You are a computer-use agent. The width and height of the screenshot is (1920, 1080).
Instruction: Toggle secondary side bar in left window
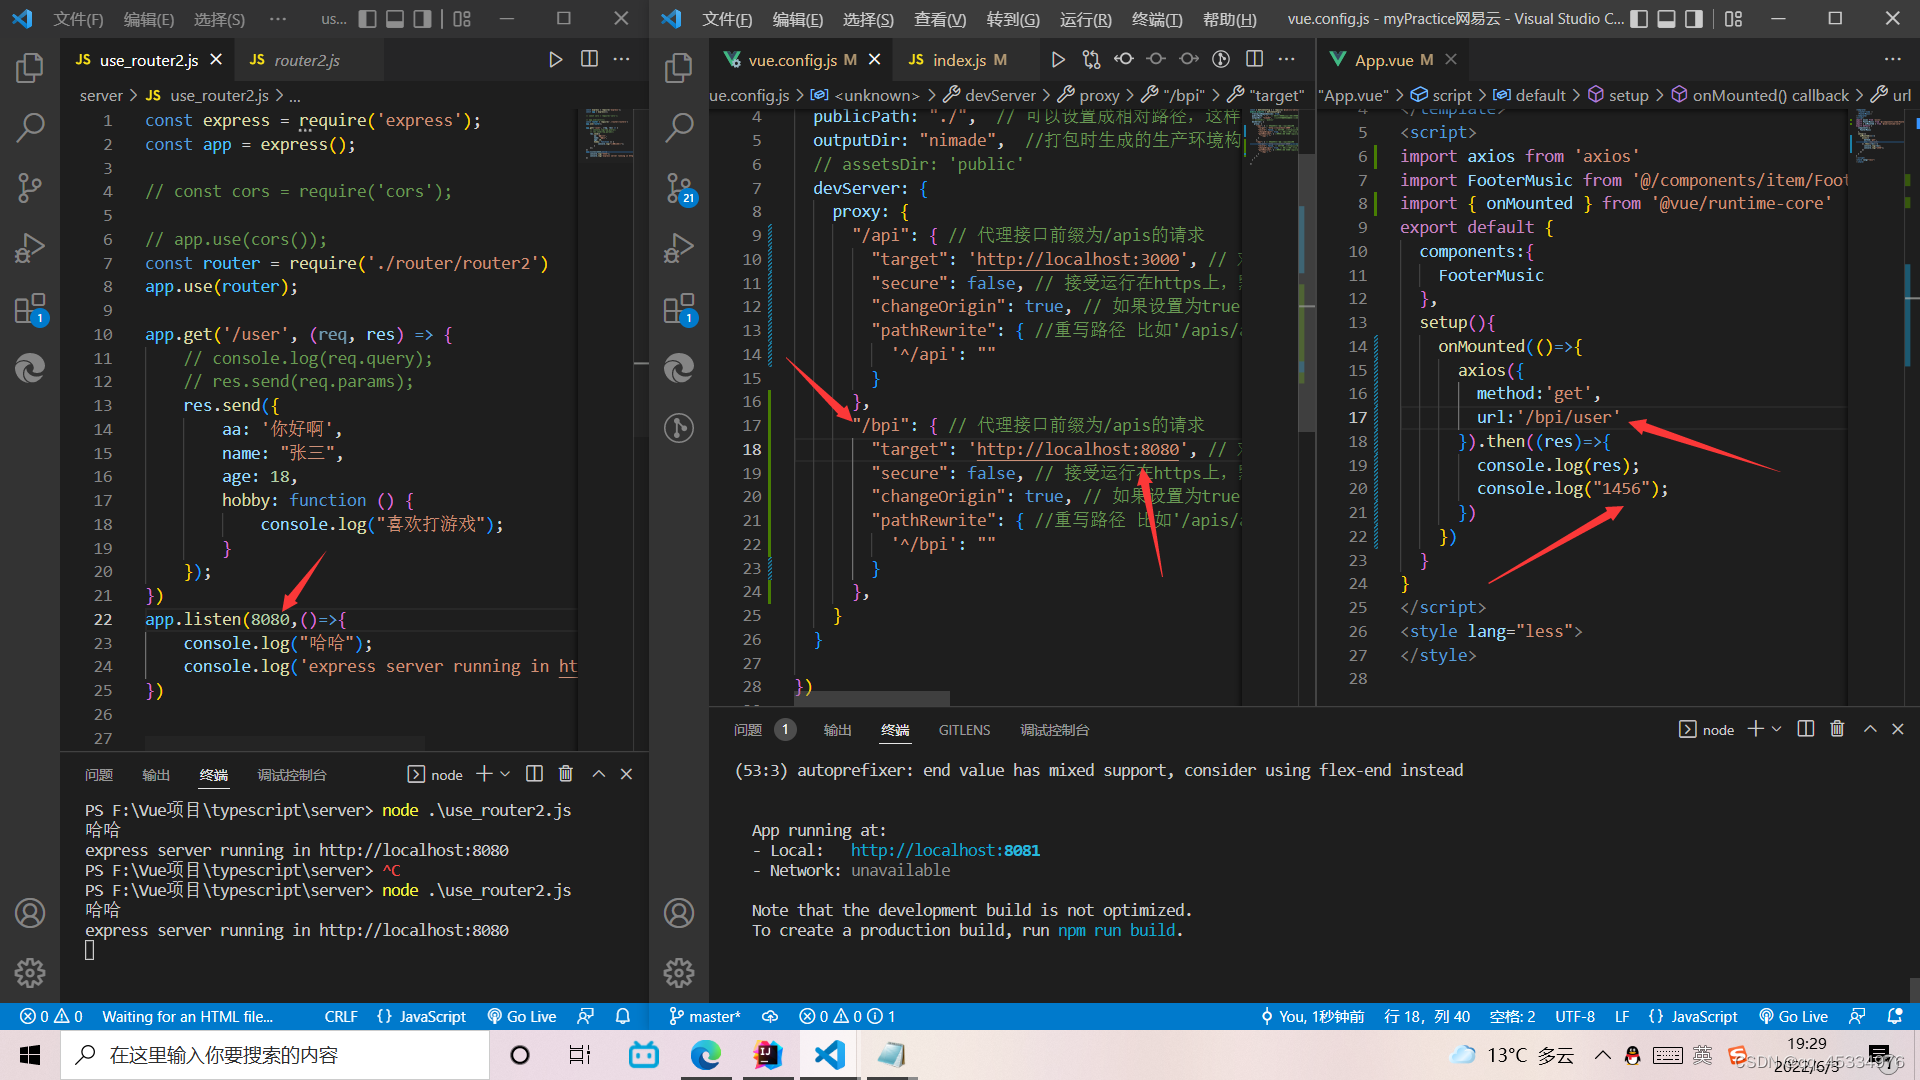point(422,19)
